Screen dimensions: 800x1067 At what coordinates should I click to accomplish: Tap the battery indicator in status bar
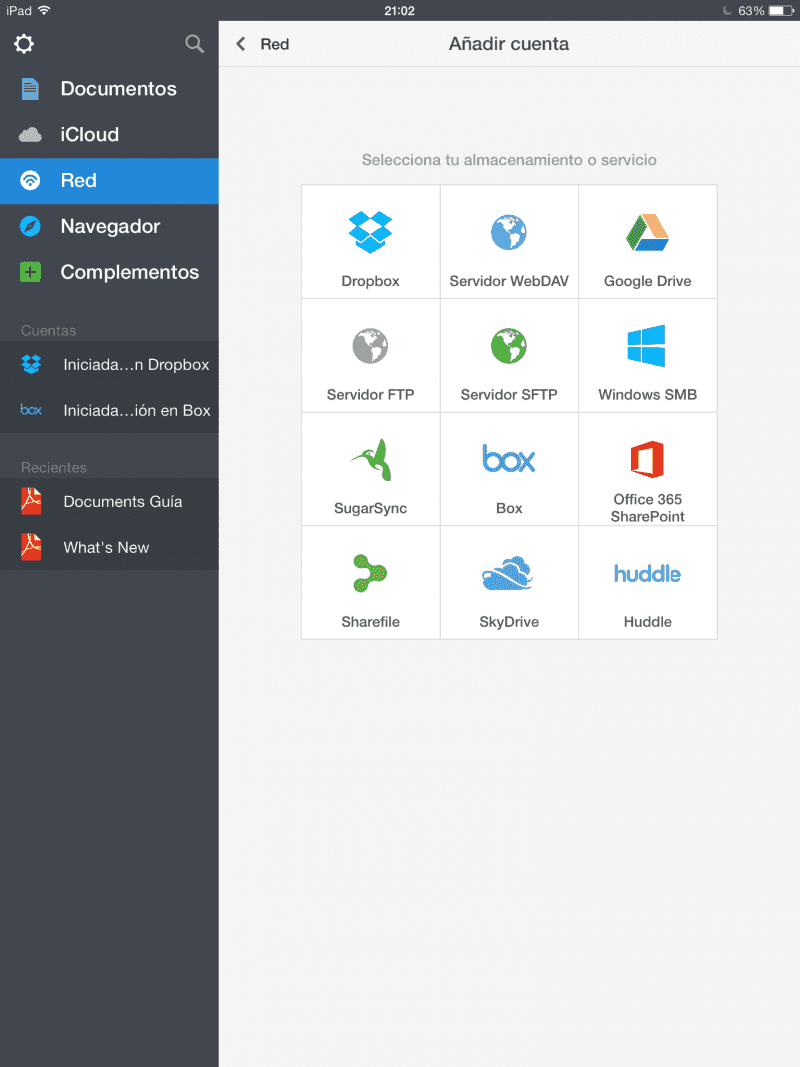781,11
